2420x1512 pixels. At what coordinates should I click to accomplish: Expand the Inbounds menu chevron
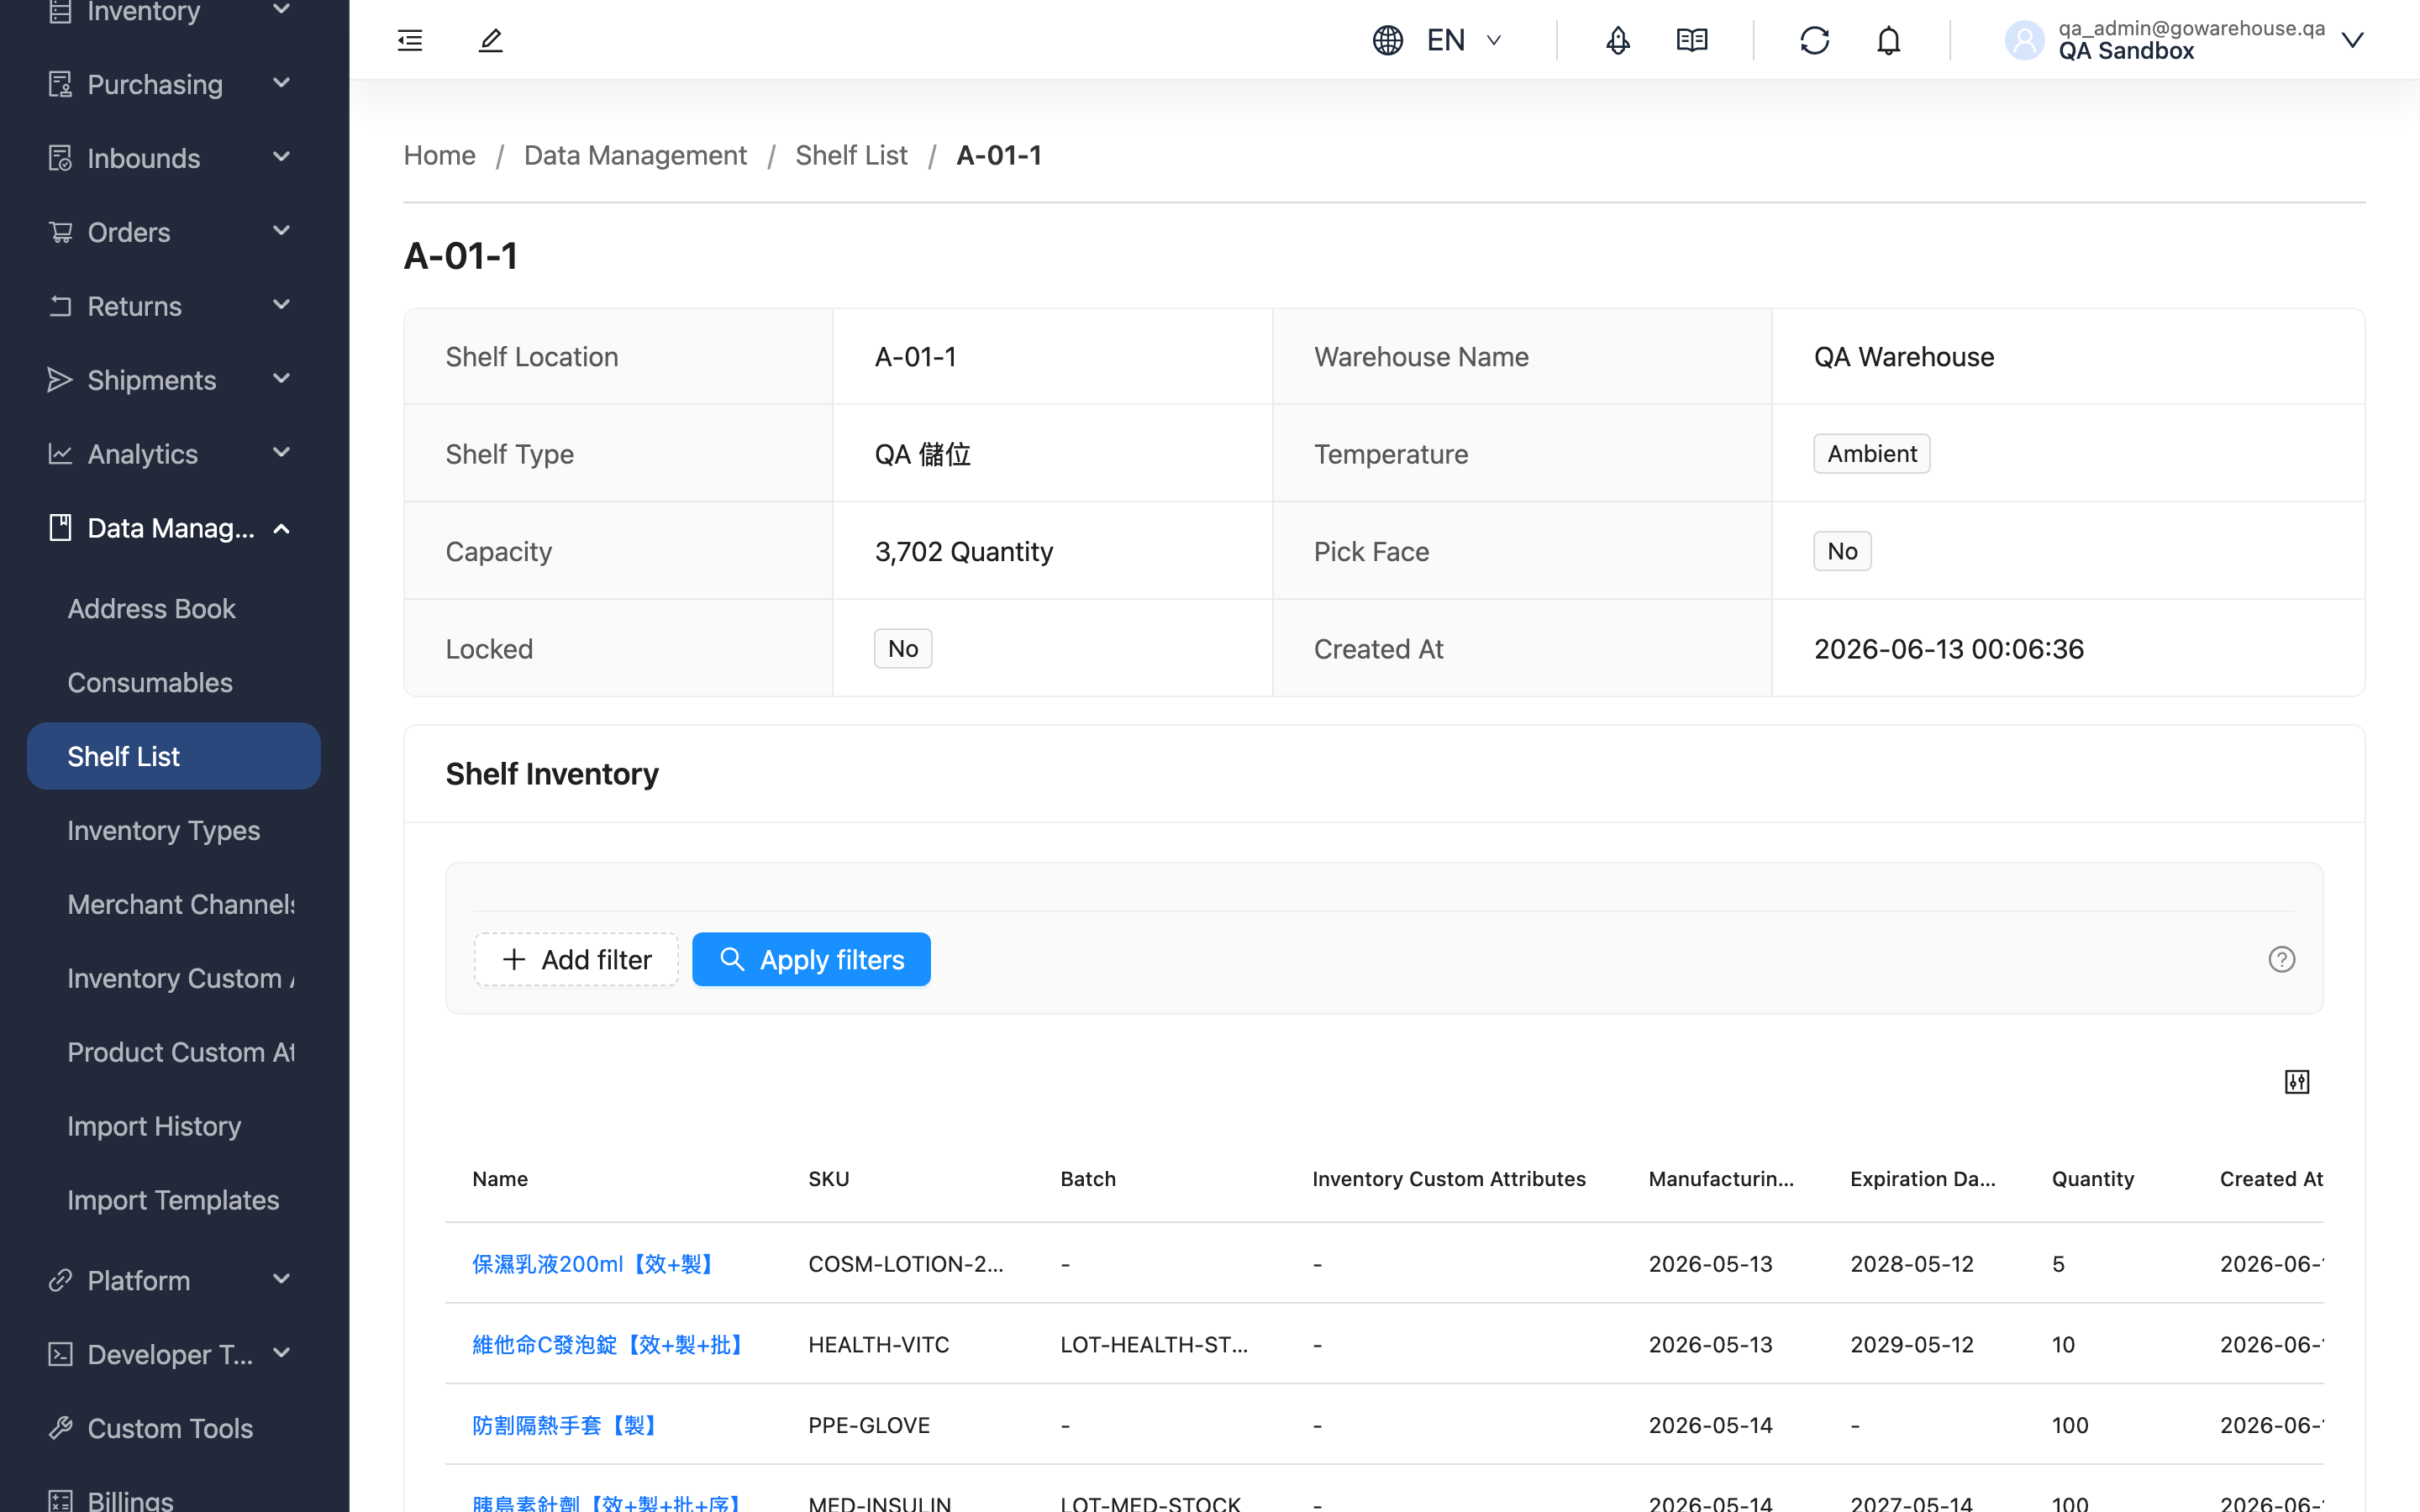(x=282, y=157)
